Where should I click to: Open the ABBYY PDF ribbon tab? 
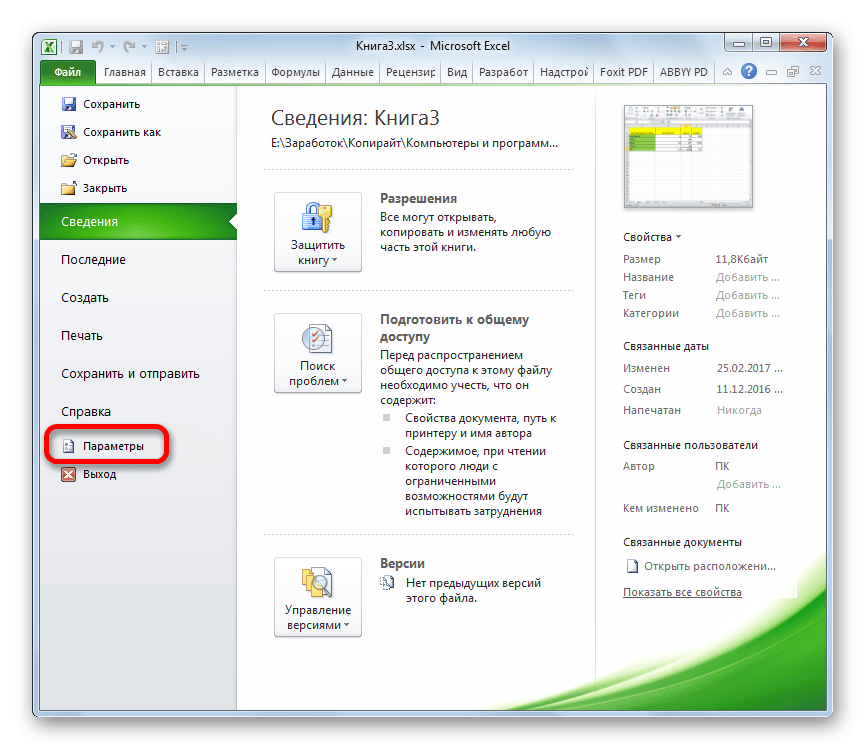pos(684,72)
